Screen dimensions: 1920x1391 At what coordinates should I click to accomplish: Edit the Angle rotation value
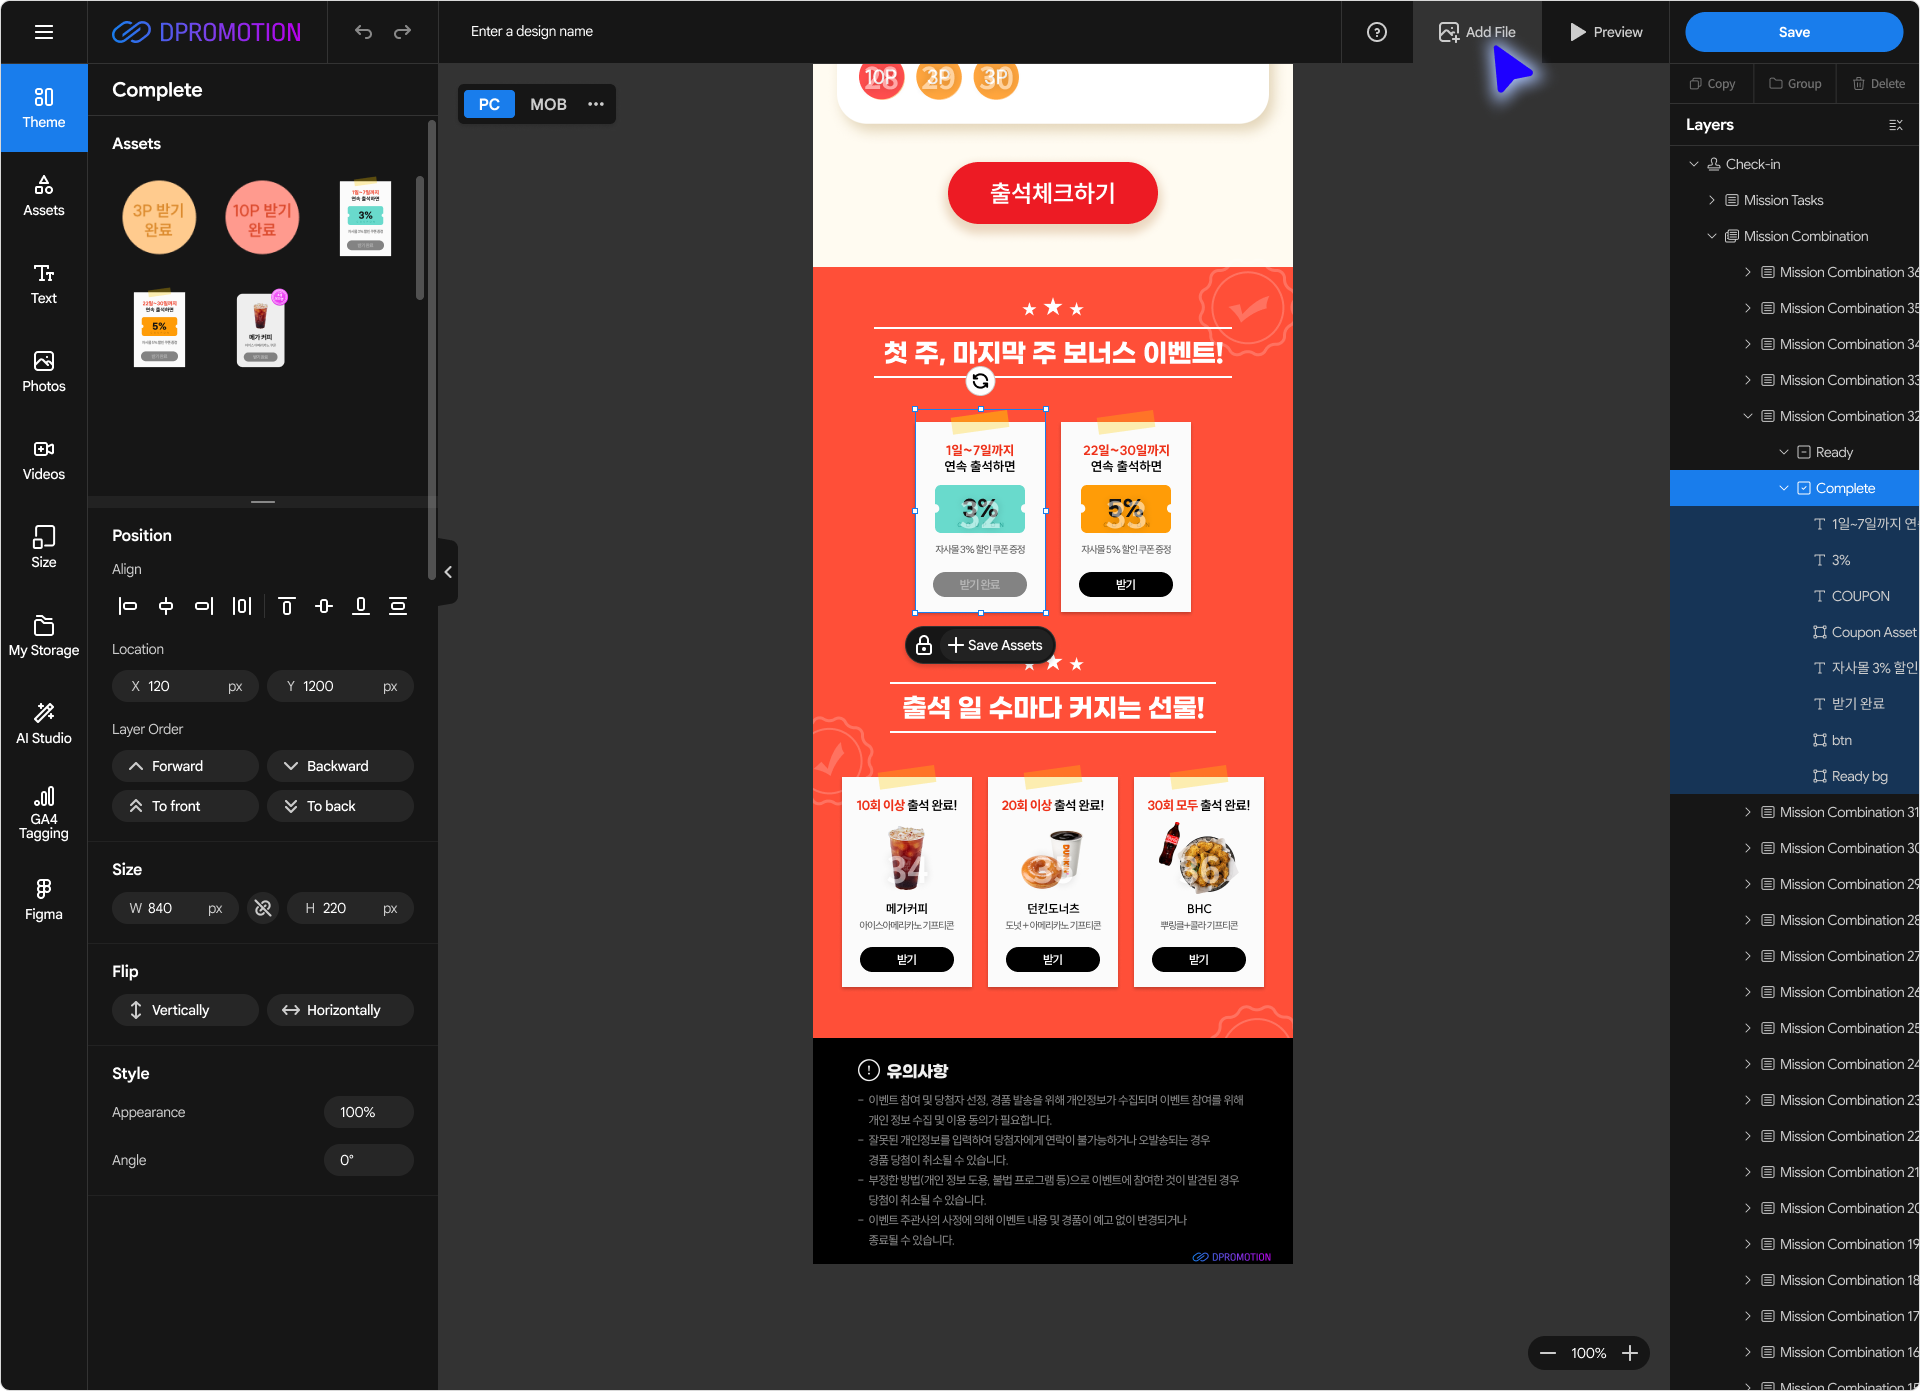(x=369, y=1160)
